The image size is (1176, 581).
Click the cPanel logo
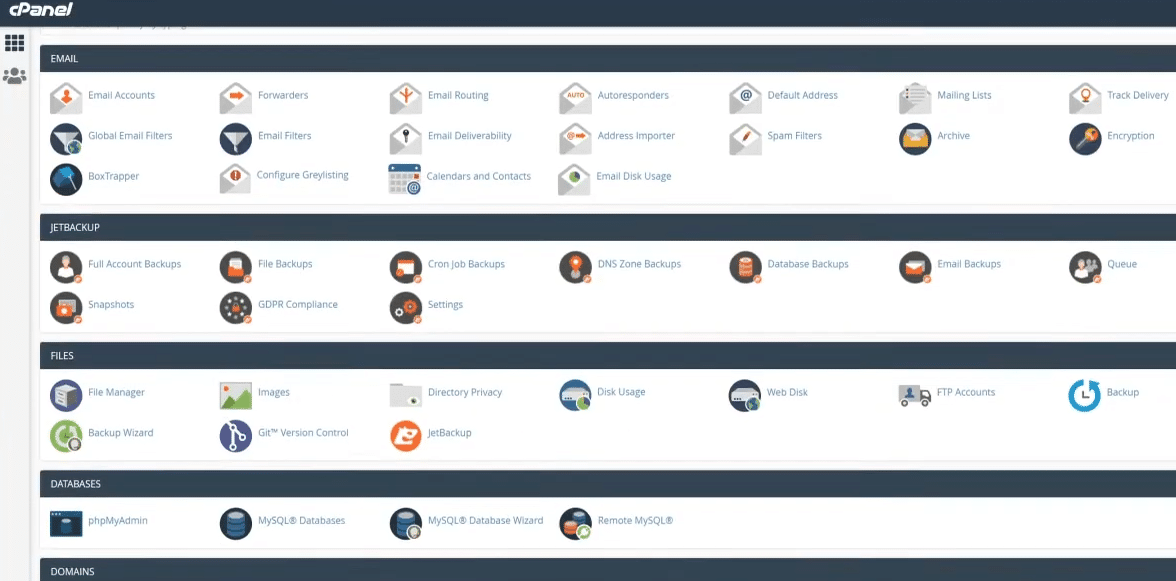(41, 10)
